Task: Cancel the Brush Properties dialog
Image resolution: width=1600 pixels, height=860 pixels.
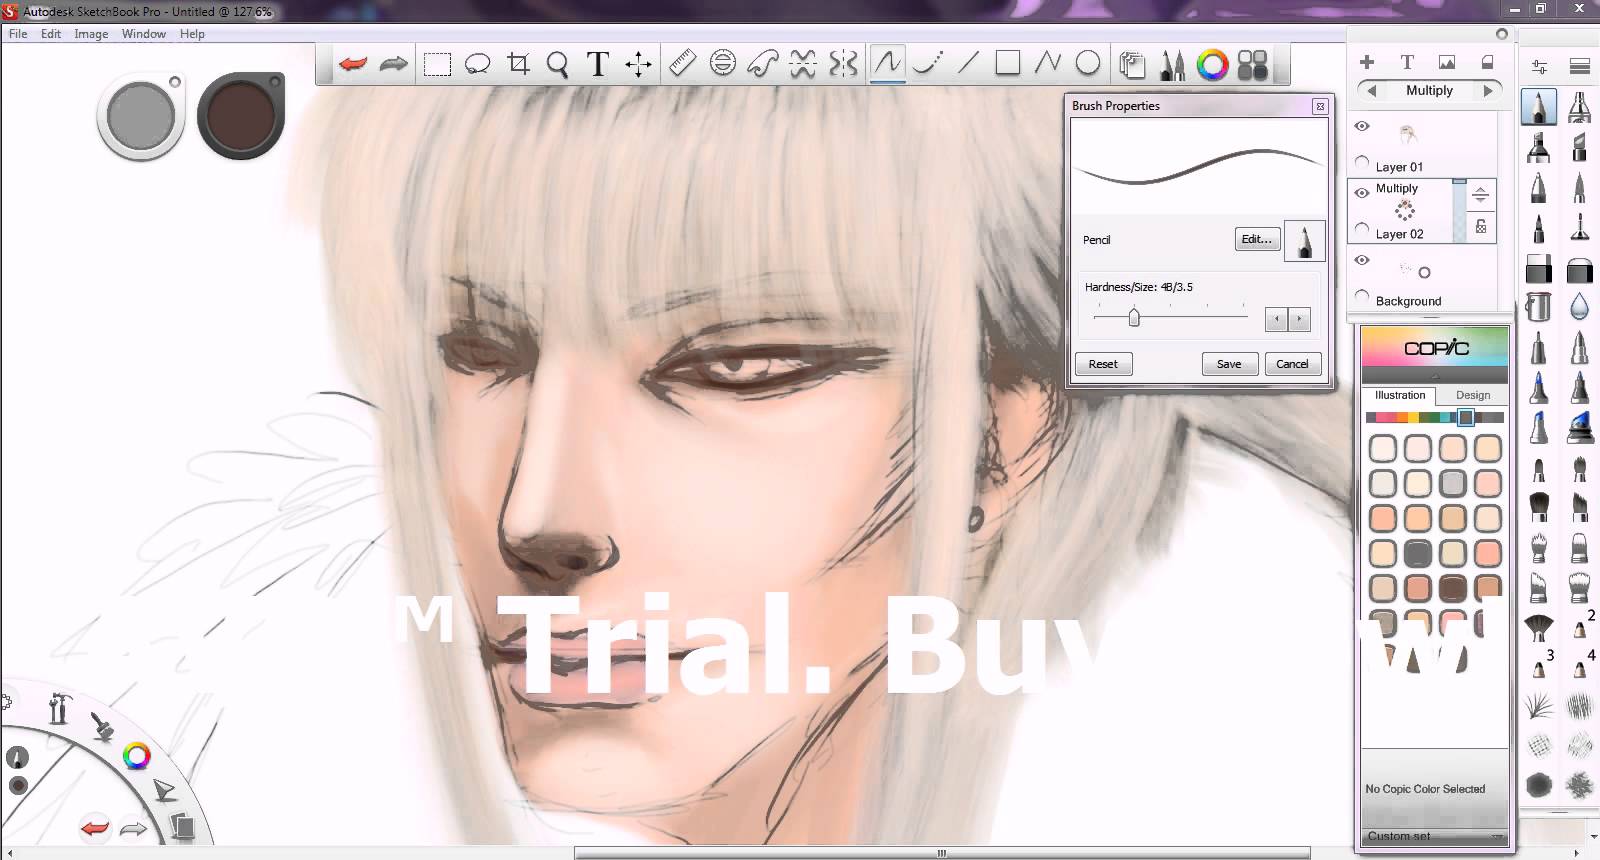Action: 1292,364
